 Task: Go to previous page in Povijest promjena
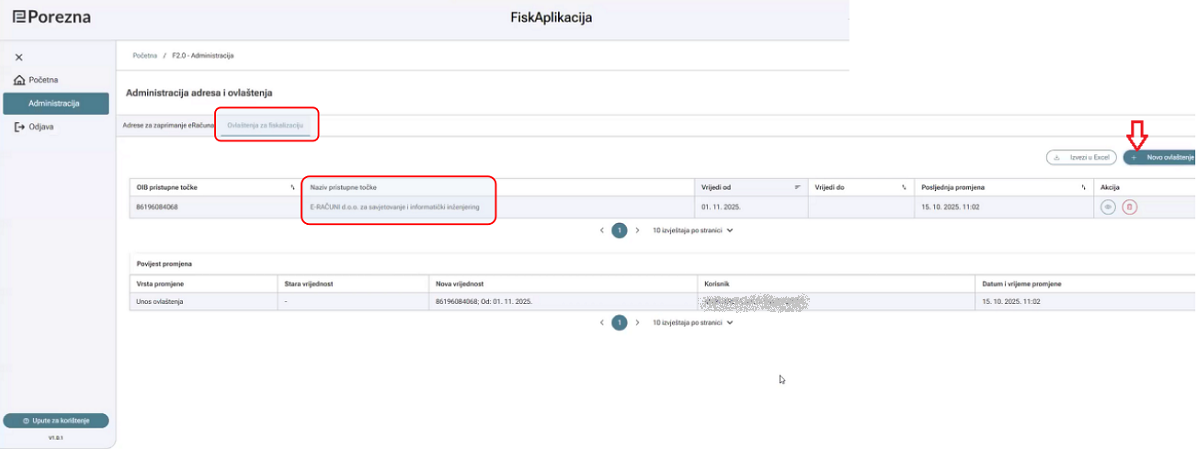coord(602,323)
